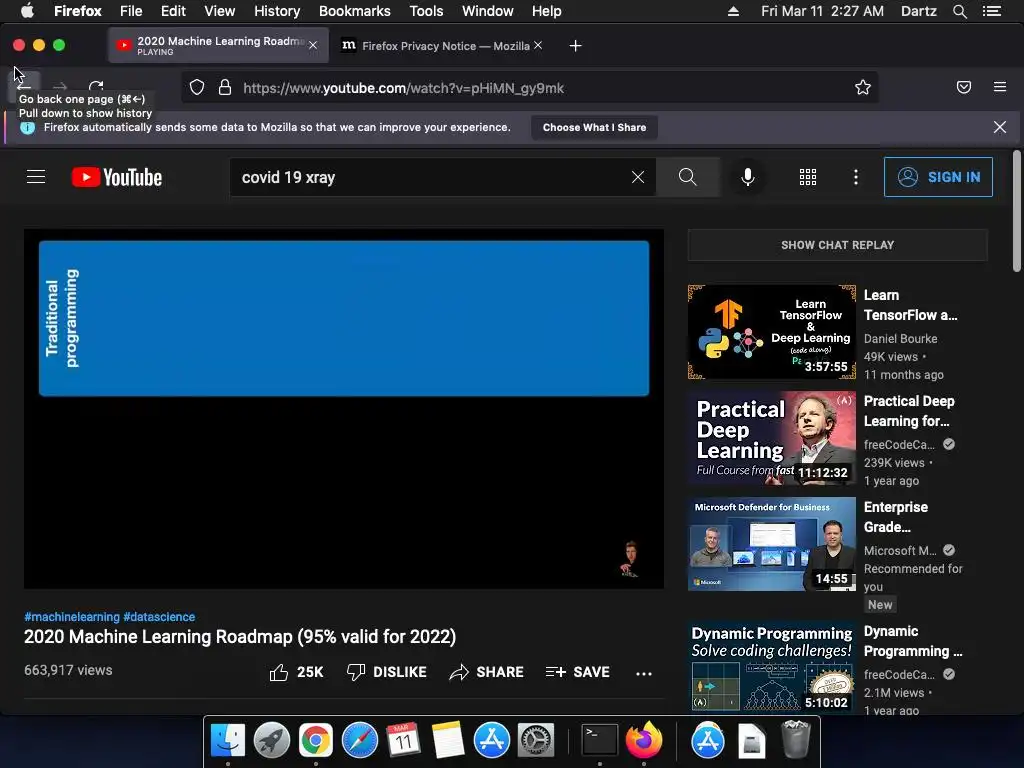Open a new tab with plus button

pyautogui.click(x=575, y=46)
